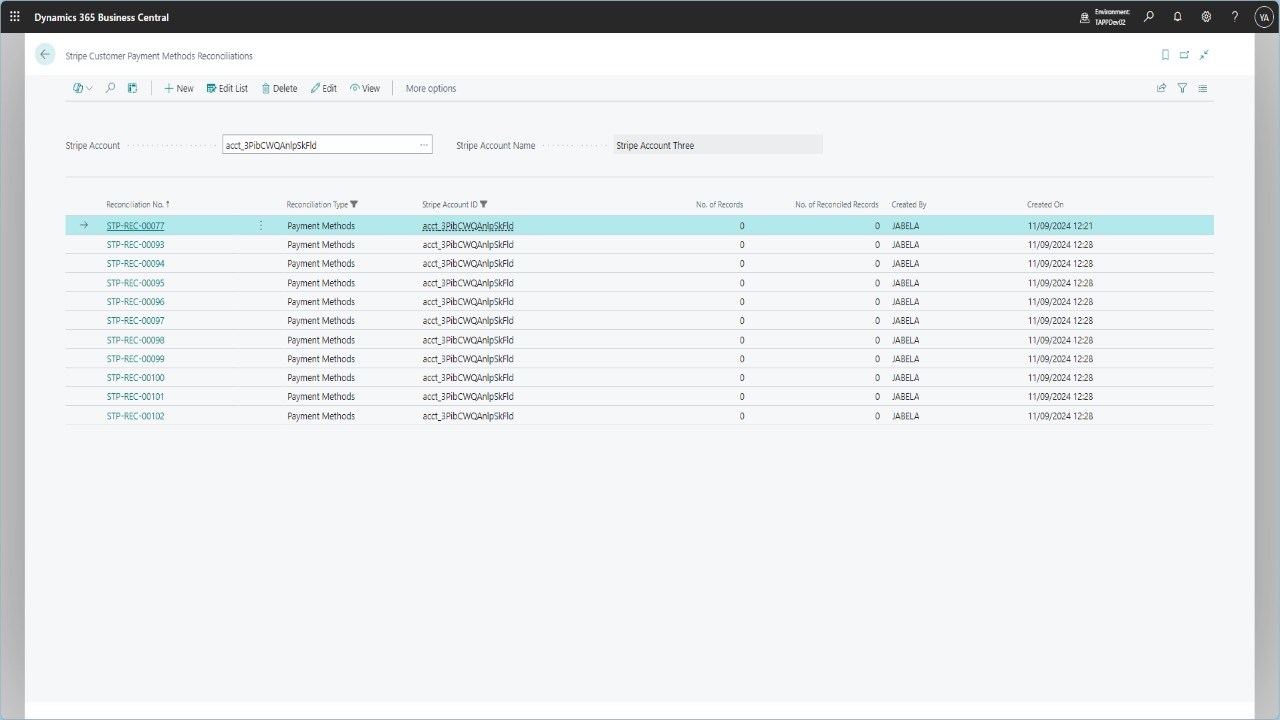Open the help question mark
Viewport: 1280px width, 720px height.
tap(1235, 17)
